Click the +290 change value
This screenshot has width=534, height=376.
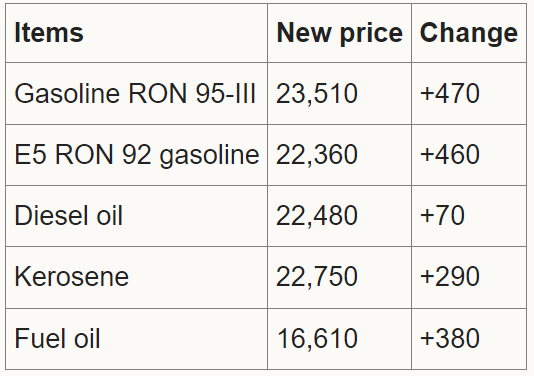tap(450, 277)
